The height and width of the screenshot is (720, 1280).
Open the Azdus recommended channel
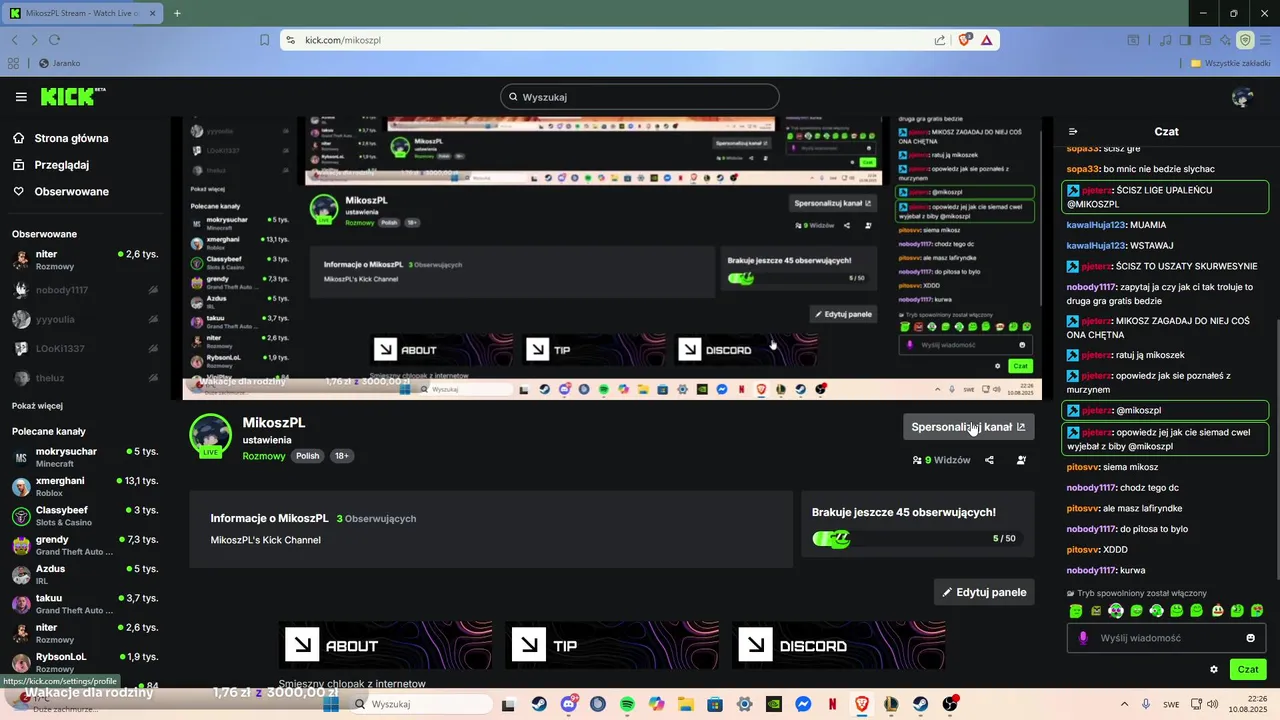point(84,574)
